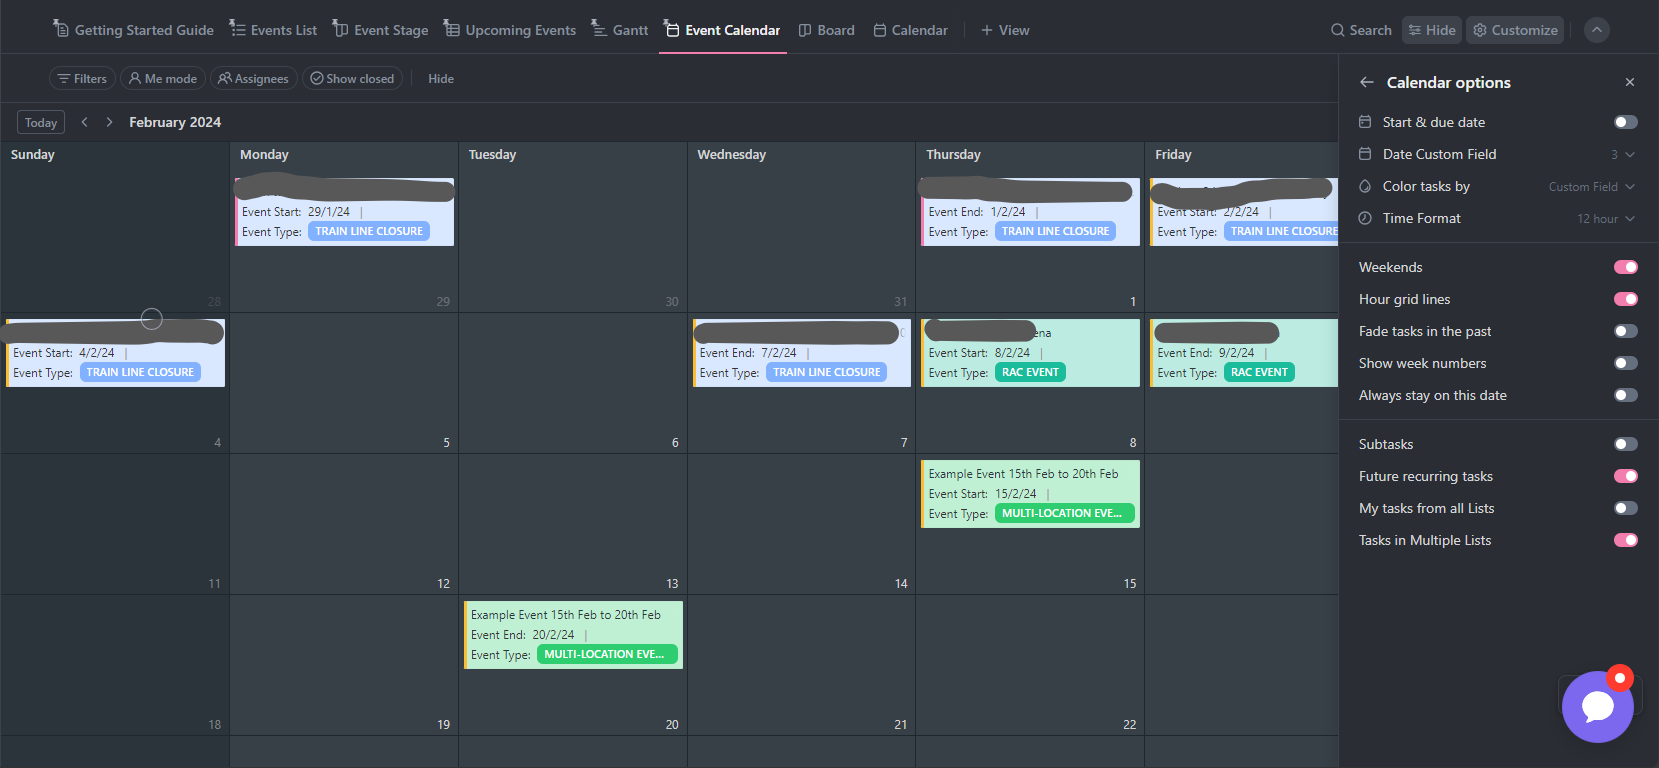Open the event ending 7/2/24
Viewport: 1659px width, 768px height.
click(802, 353)
